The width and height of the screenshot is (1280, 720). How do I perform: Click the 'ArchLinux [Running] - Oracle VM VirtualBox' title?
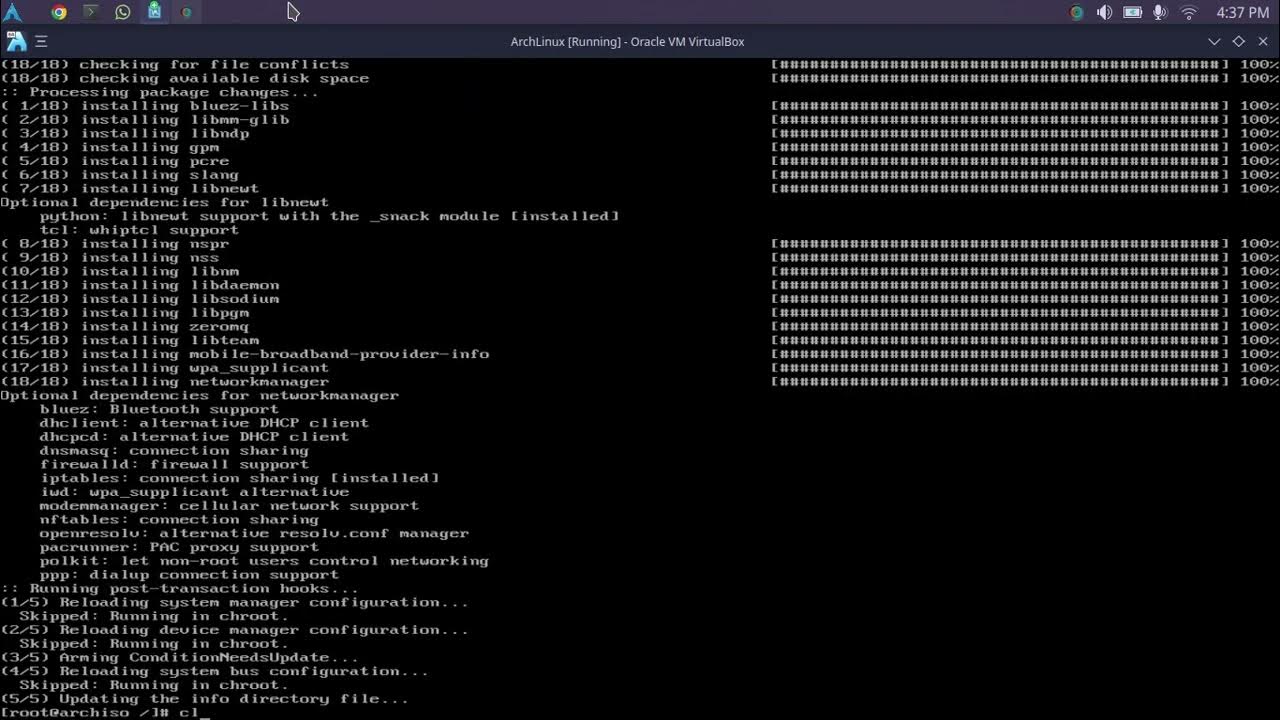click(x=627, y=42)
